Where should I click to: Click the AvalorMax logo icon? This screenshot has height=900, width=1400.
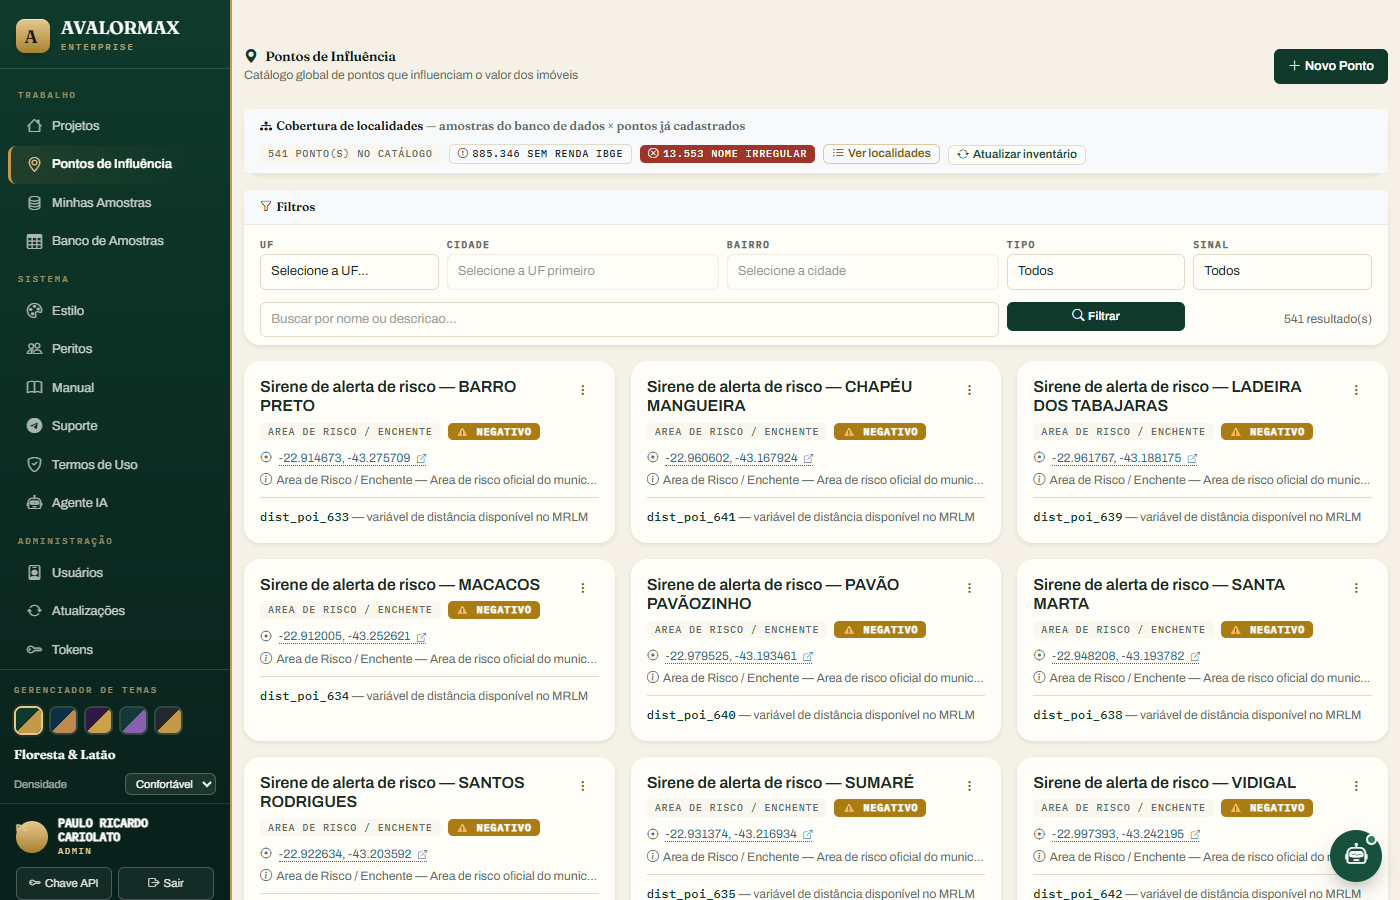pyautogui.click(x=32, y=36)
